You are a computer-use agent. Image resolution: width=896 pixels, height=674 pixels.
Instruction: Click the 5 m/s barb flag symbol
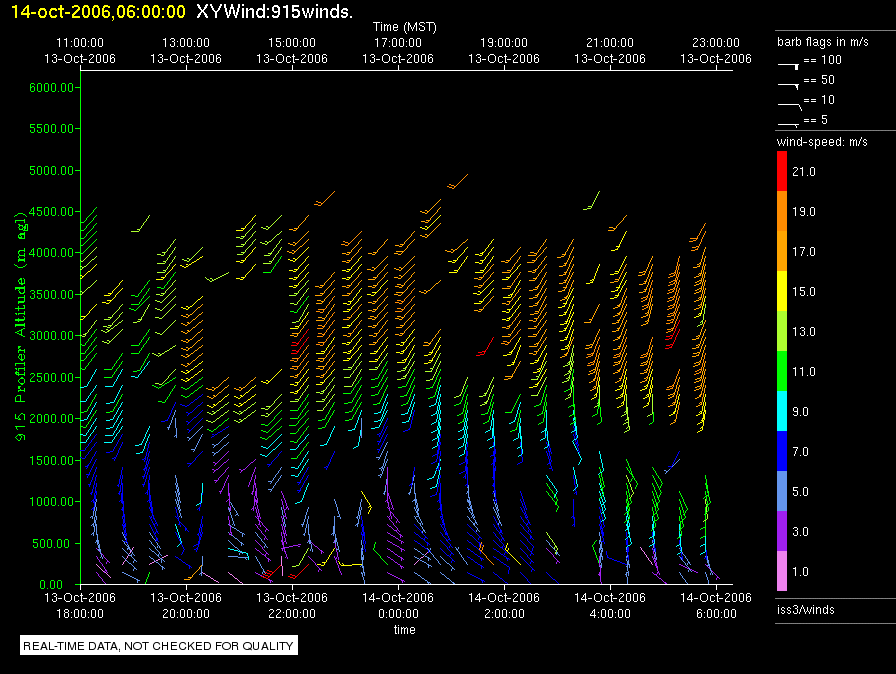(788, 122)
